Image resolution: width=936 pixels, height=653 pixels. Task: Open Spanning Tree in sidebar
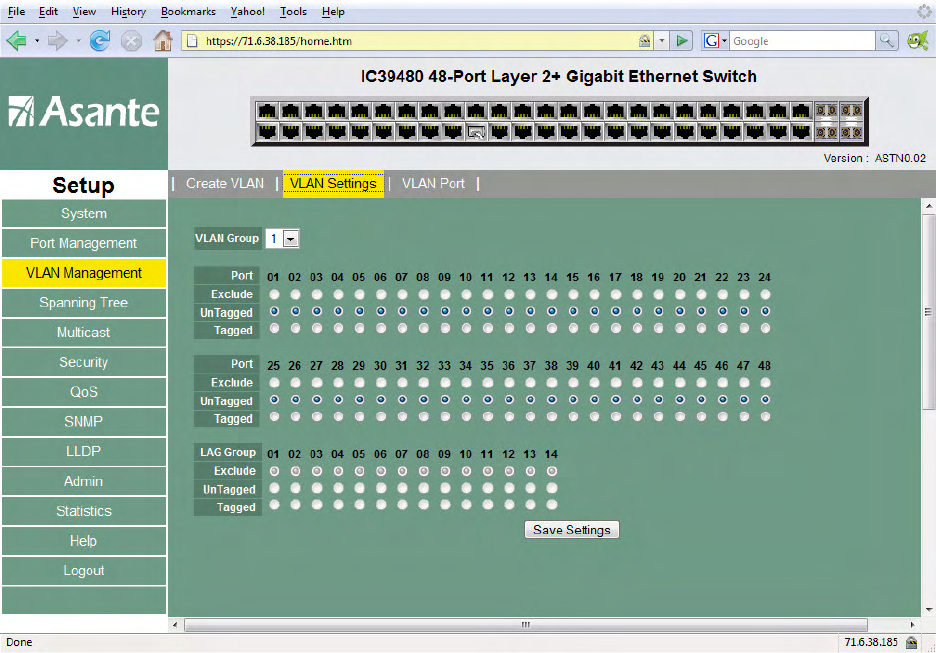point(84,303)
